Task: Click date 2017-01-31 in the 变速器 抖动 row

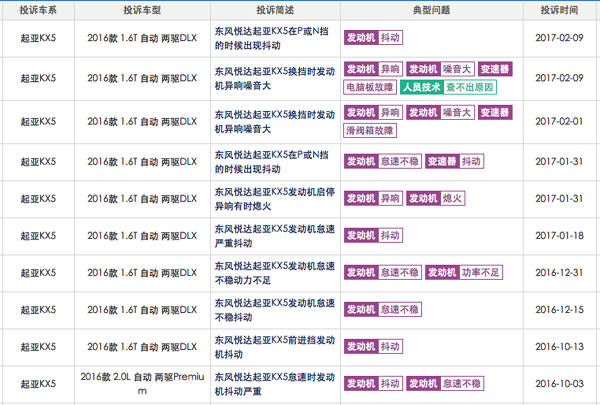Action: pyautogui.click(x=559, y=162)
